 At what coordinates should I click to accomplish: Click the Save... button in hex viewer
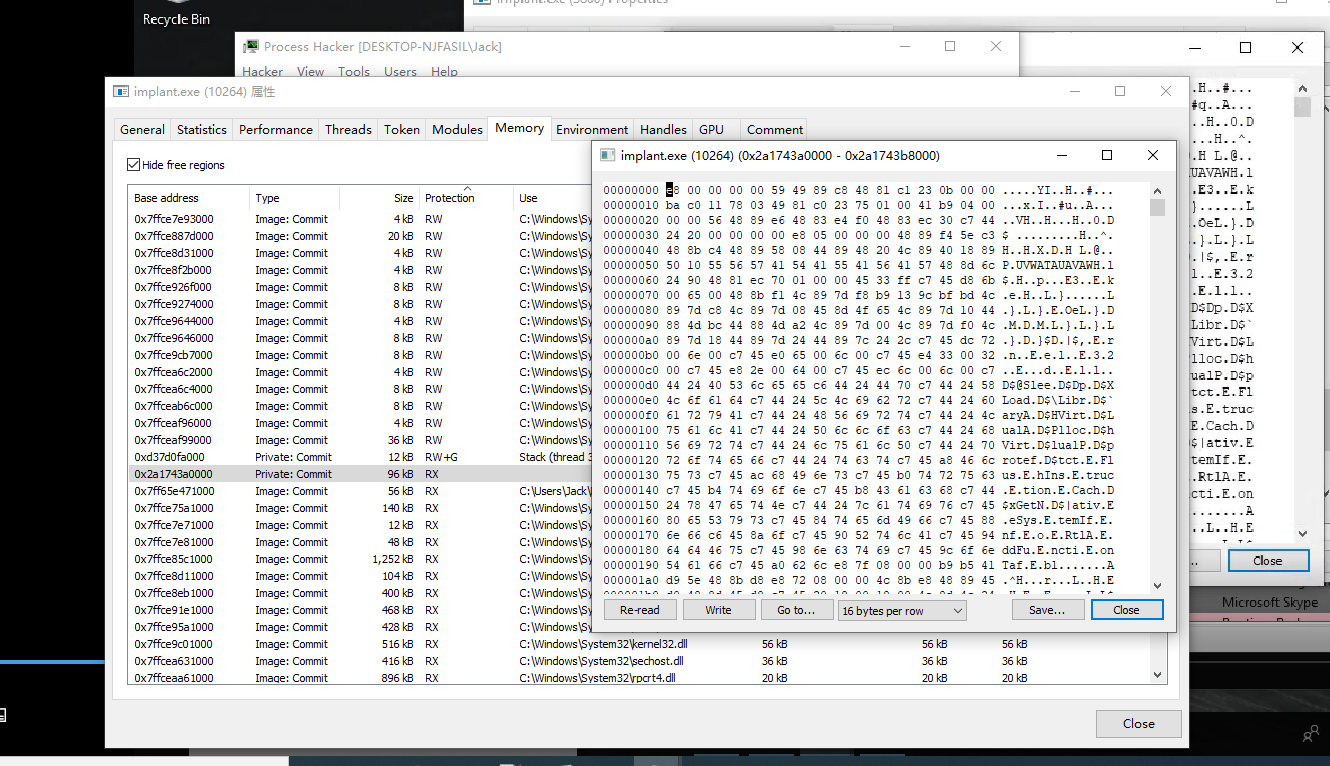pyautogui.click(x=1047, y=610)
